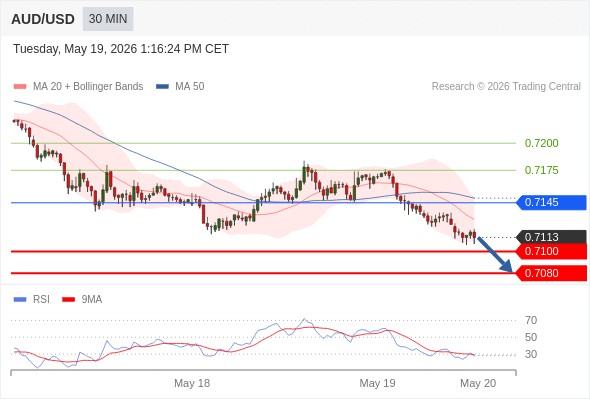Click the red 0.7100 support price tag
The height and width of the screenshot is (400, 590).
click(x=551, y=251)
